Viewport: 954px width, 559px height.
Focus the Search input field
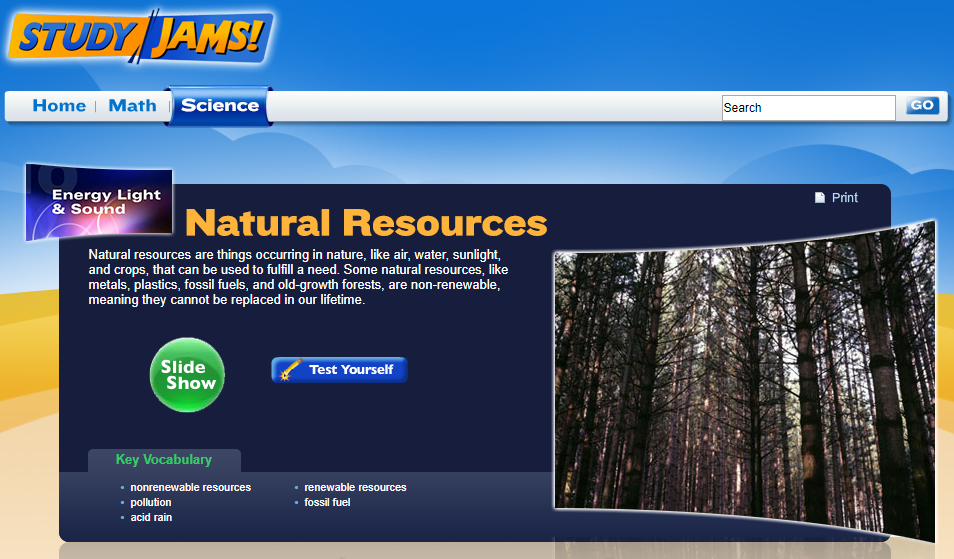tap(809, 108)
